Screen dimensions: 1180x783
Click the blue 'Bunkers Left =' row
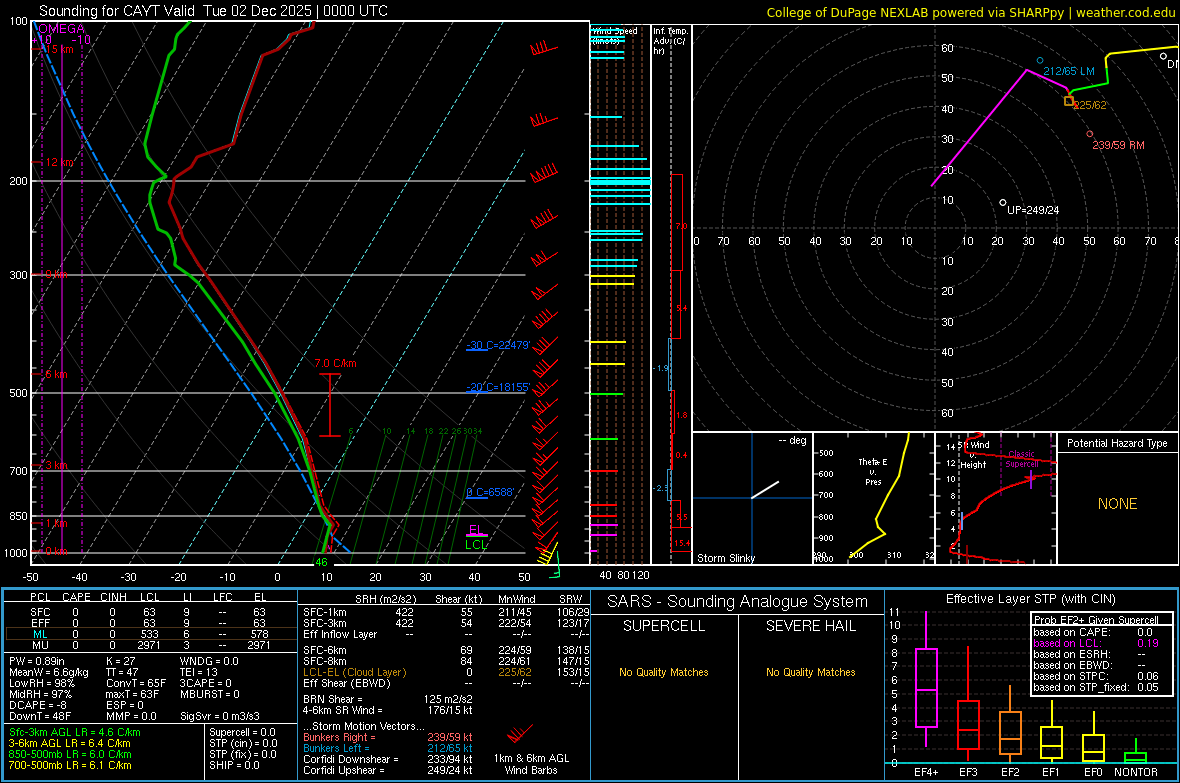388,748
